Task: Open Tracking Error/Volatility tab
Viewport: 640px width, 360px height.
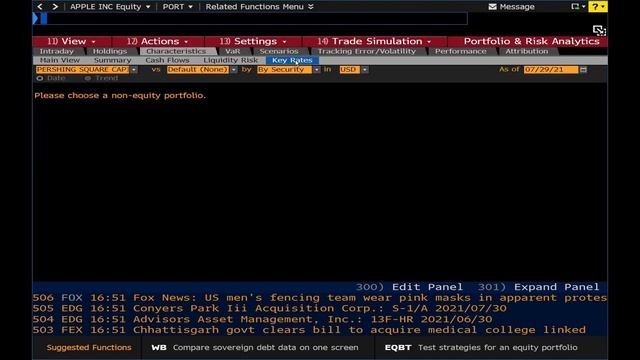Action: point(367,51)
